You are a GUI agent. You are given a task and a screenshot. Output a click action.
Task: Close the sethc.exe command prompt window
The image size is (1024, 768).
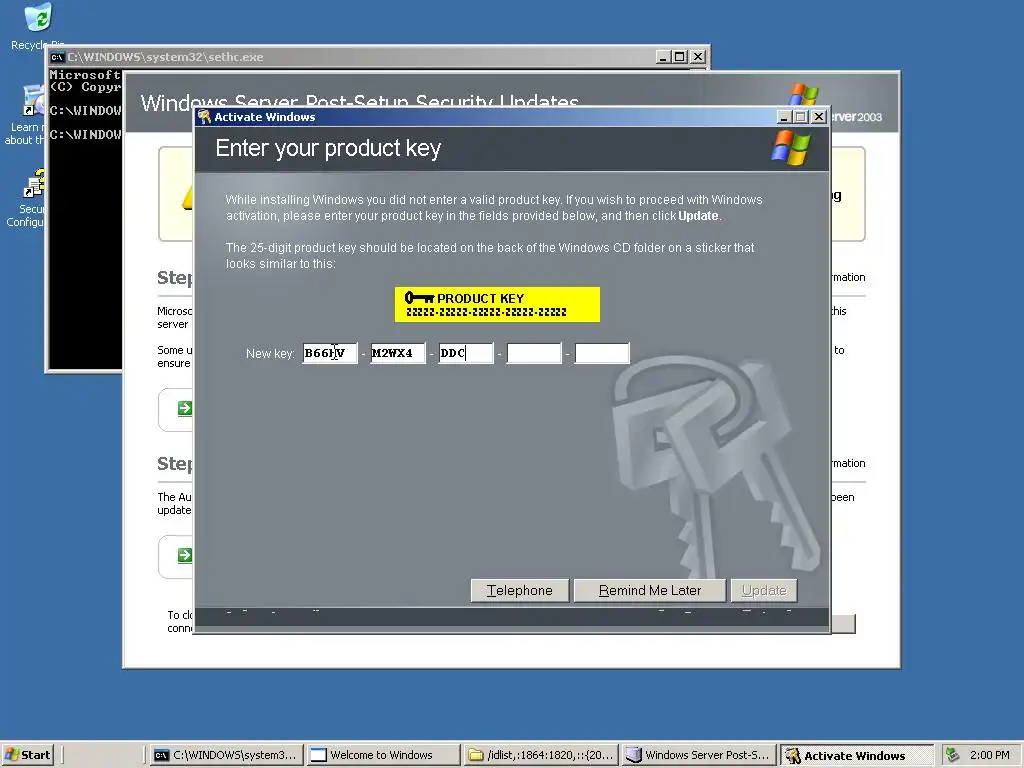pyautogui.click(x=698, y=57)
